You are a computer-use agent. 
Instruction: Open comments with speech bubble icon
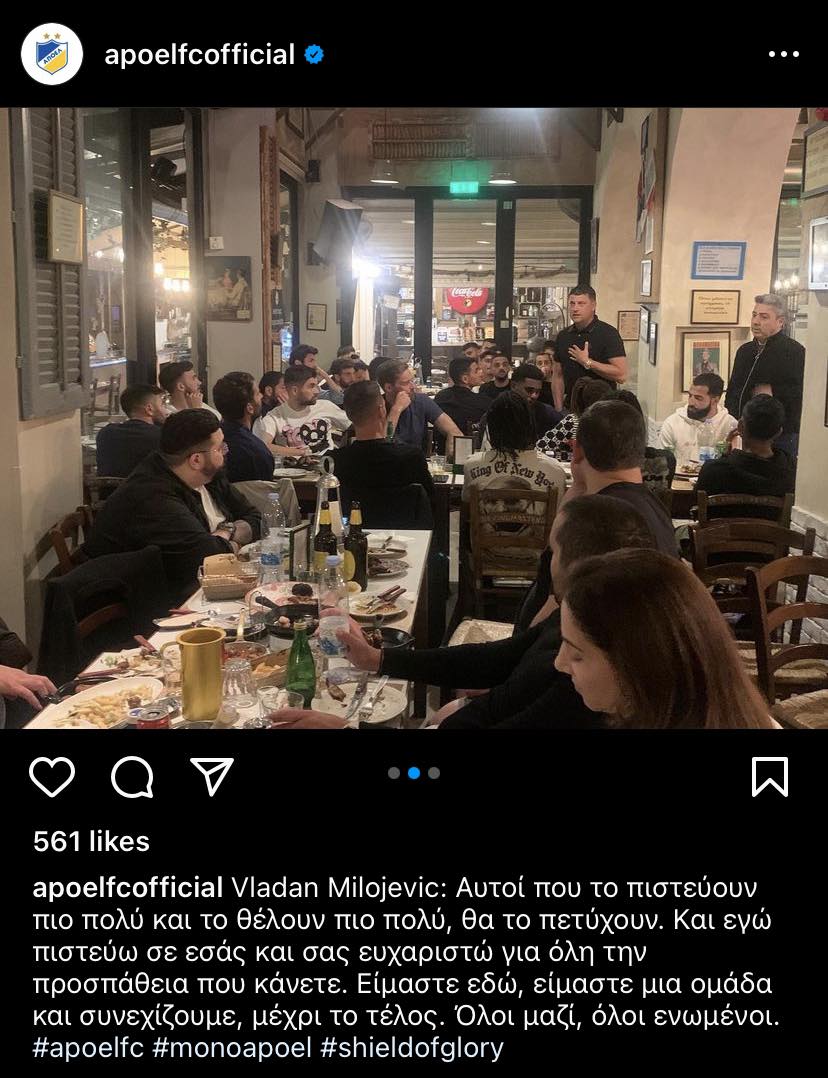click(x=131, y=777)
